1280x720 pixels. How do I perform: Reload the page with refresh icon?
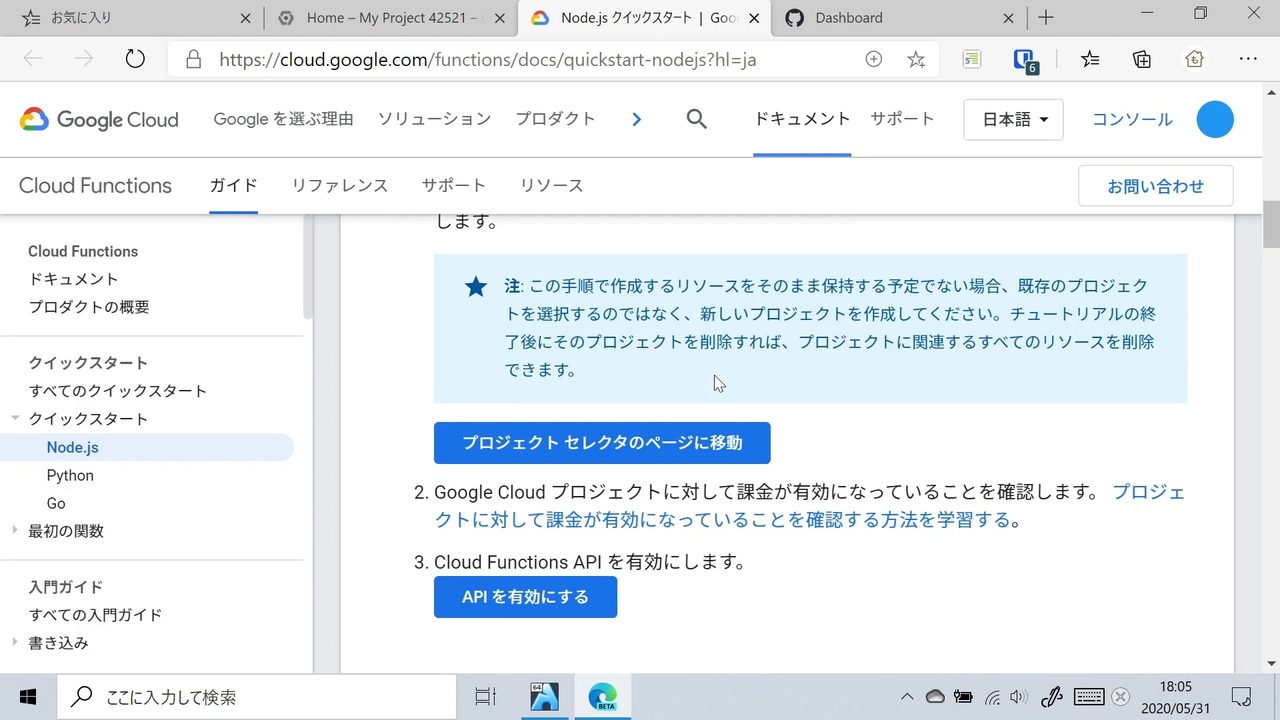(135, 59)
